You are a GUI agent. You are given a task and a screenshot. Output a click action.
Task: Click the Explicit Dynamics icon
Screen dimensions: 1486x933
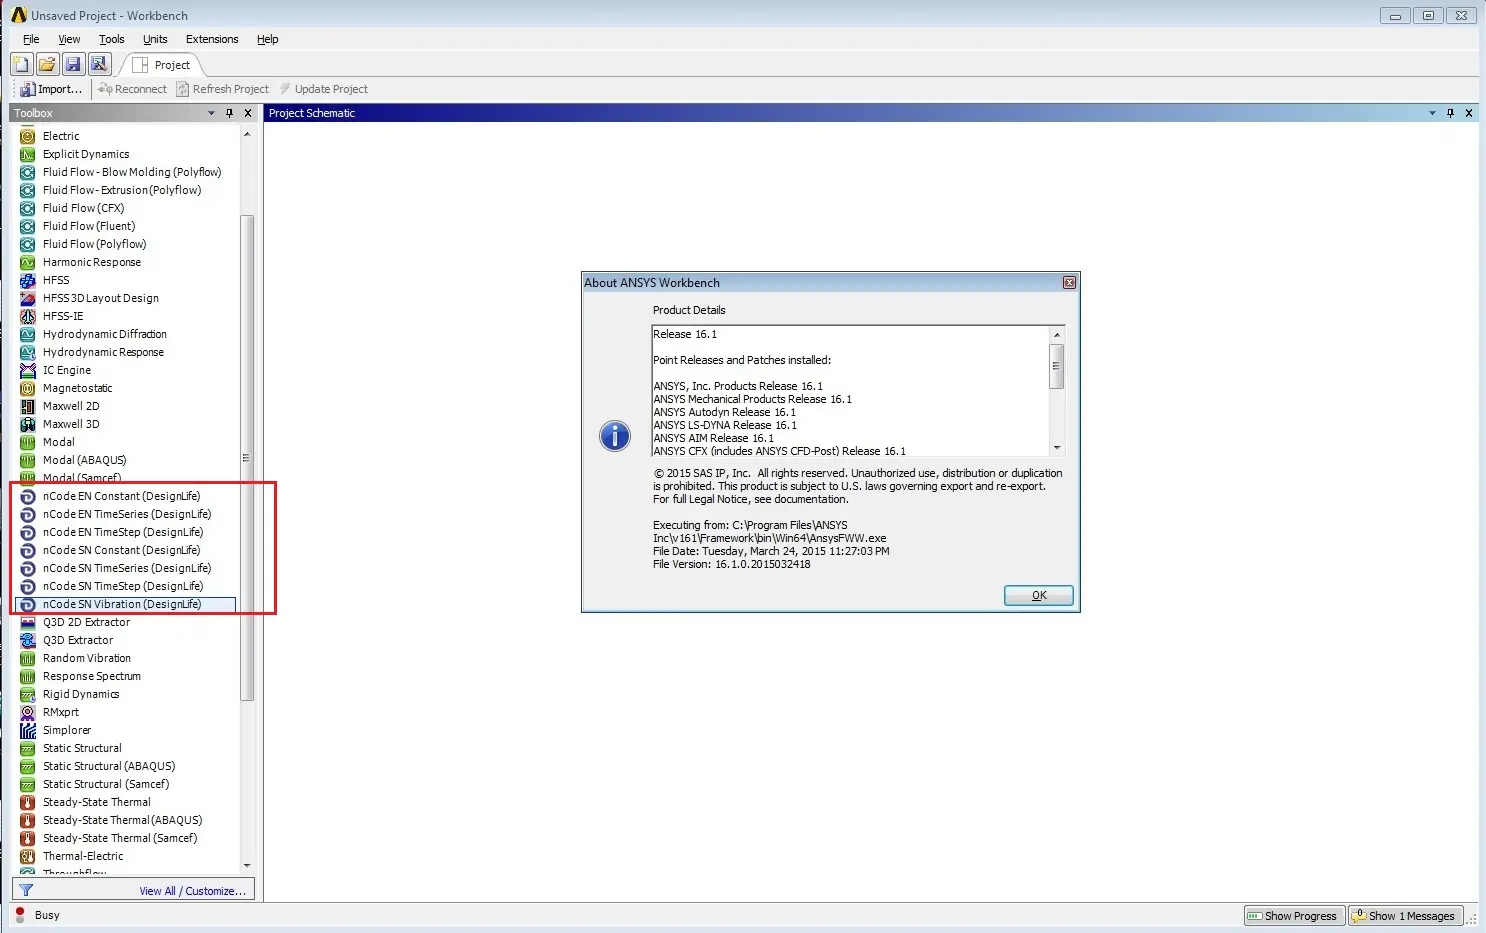tap(28, 154)
